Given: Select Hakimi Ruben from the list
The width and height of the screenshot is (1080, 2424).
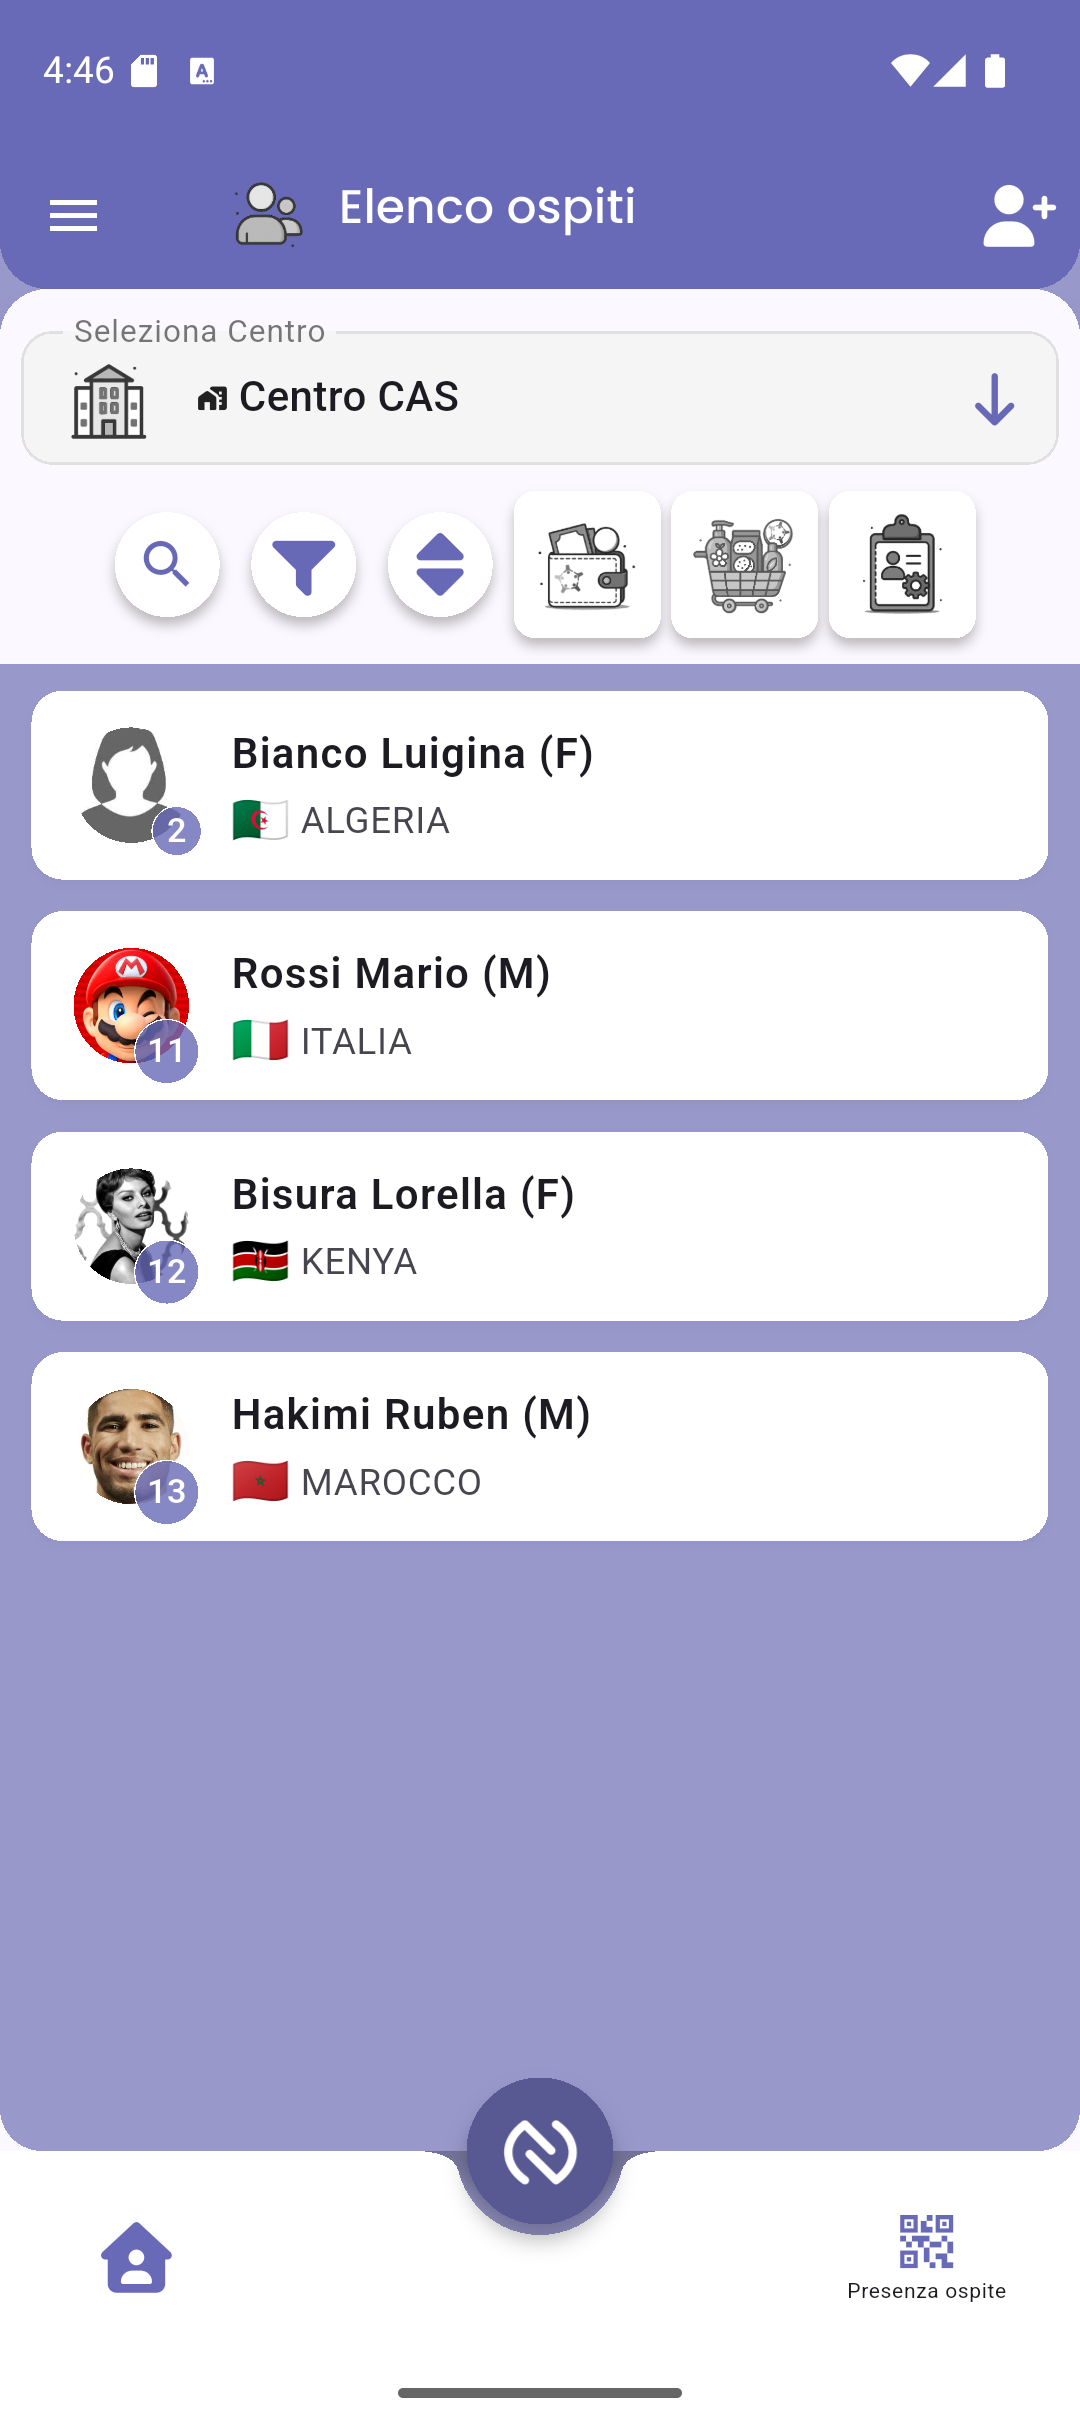Looking at the screenshot, I should click(x=540, y=1446).
